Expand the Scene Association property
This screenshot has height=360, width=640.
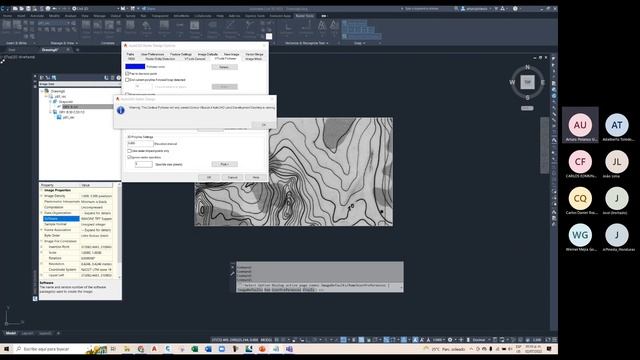pos(42,230)
